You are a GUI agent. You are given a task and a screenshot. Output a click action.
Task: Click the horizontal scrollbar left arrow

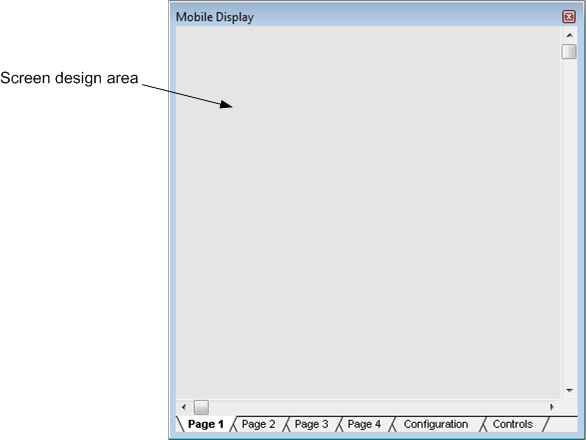pos(183,407)
